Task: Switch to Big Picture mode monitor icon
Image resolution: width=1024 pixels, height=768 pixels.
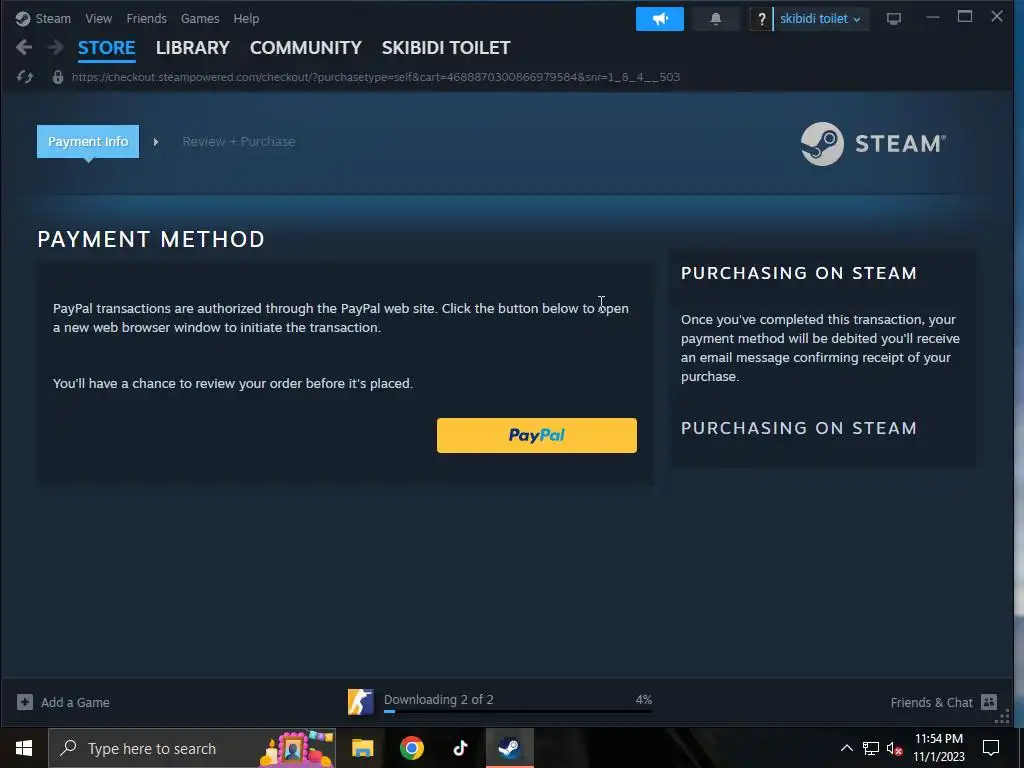Action: click(x=893, y=19)
